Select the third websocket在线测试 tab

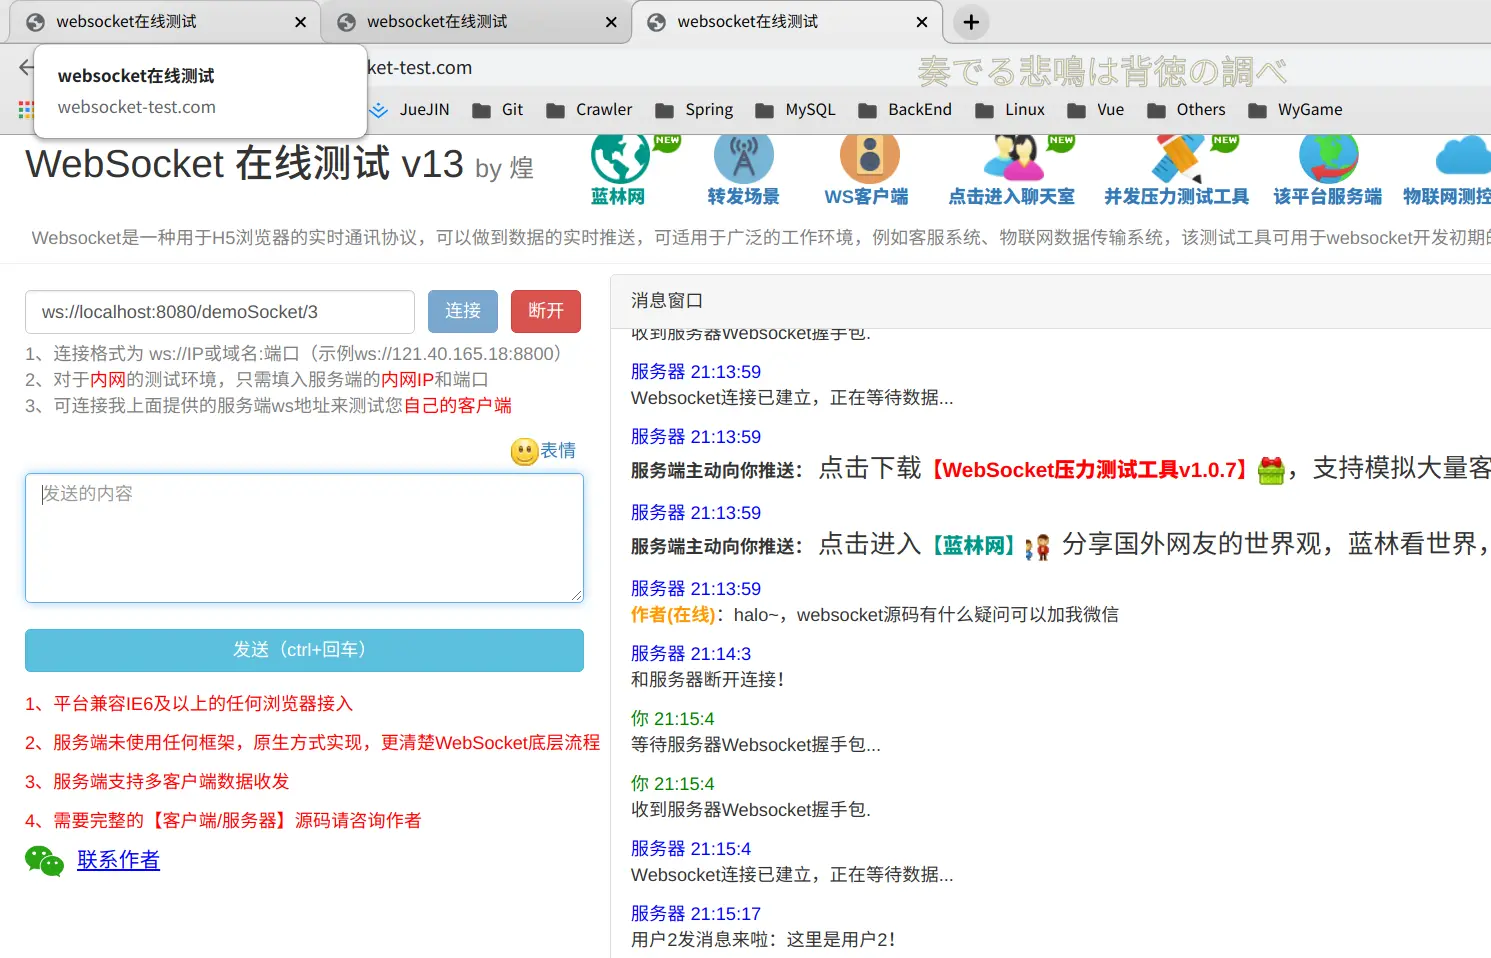coord(787,22)
